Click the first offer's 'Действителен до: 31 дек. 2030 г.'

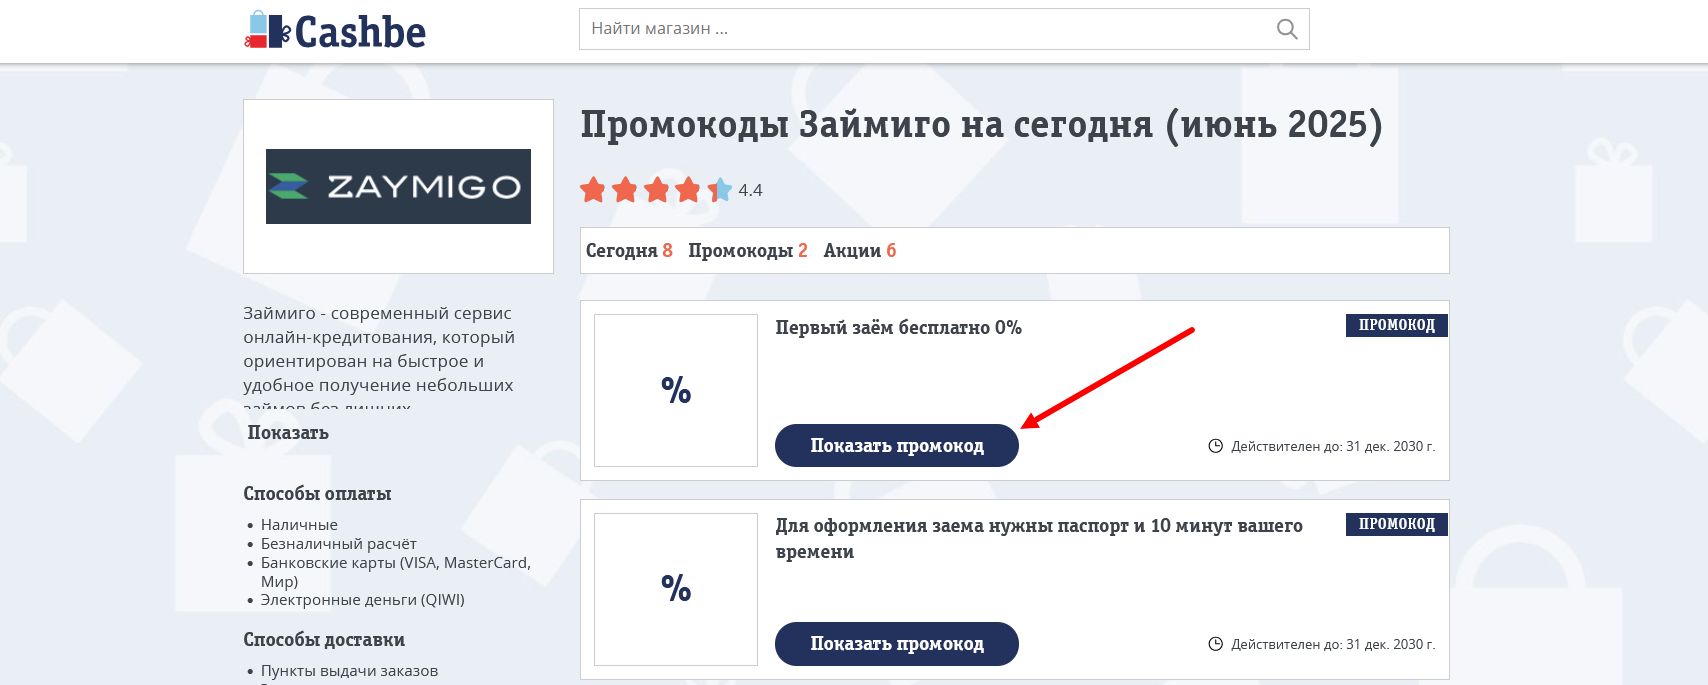1333,446
